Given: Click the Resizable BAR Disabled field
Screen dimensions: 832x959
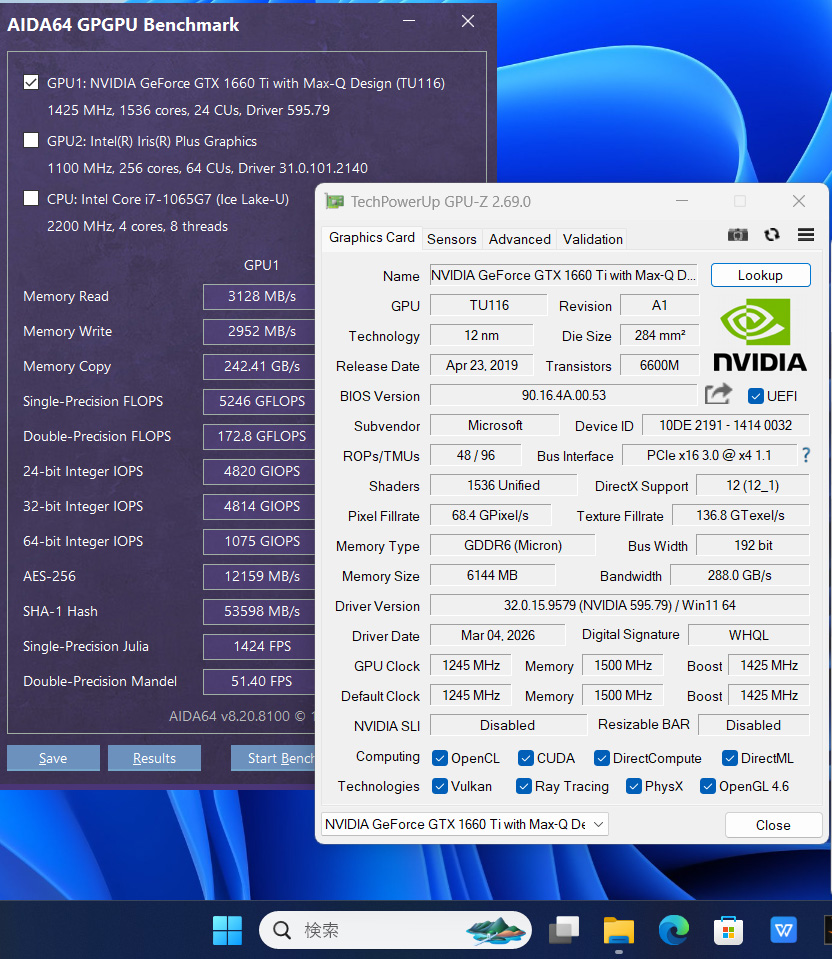Looking at the screenshot, I should (753, 725).
